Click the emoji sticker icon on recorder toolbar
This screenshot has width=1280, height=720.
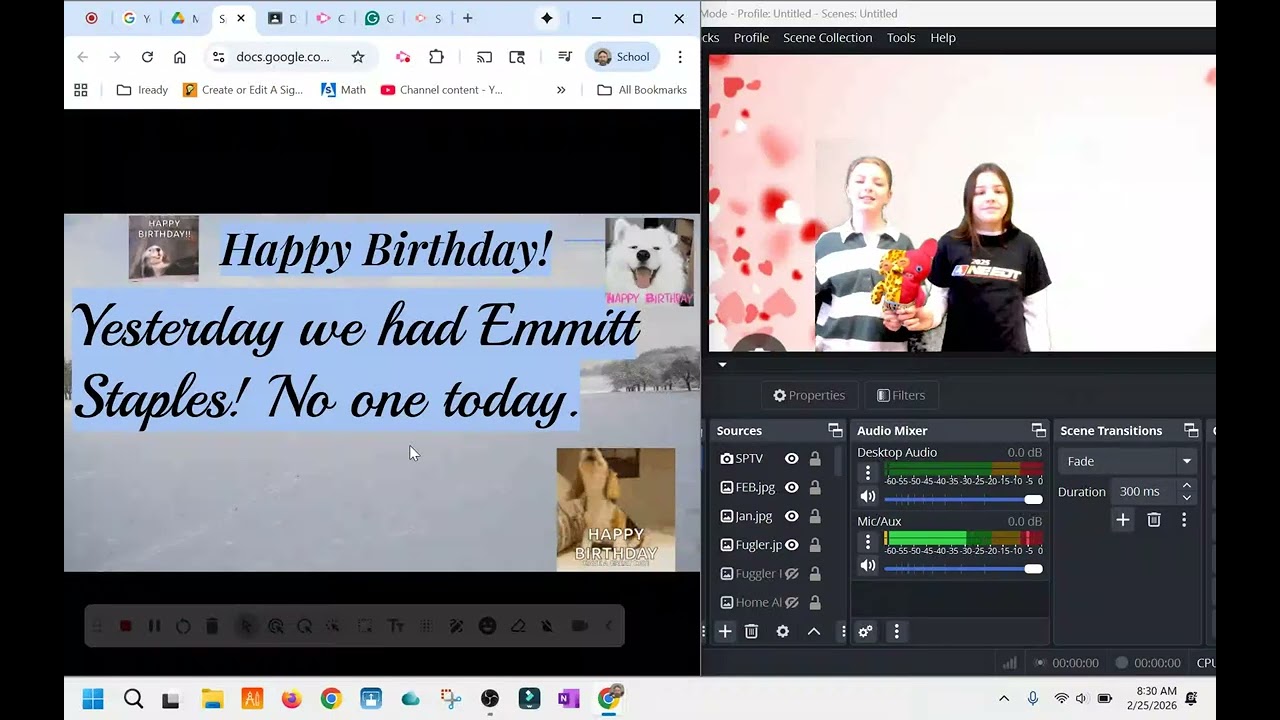tap(488, 626)
